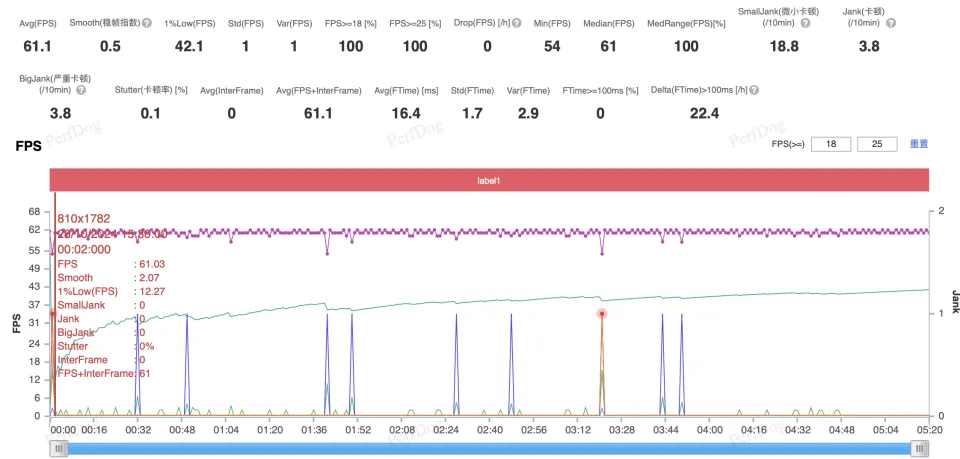Viewport: 960px width, 459px height.
Task: Click the FPS chart title heading
Action: coord(29,146)
